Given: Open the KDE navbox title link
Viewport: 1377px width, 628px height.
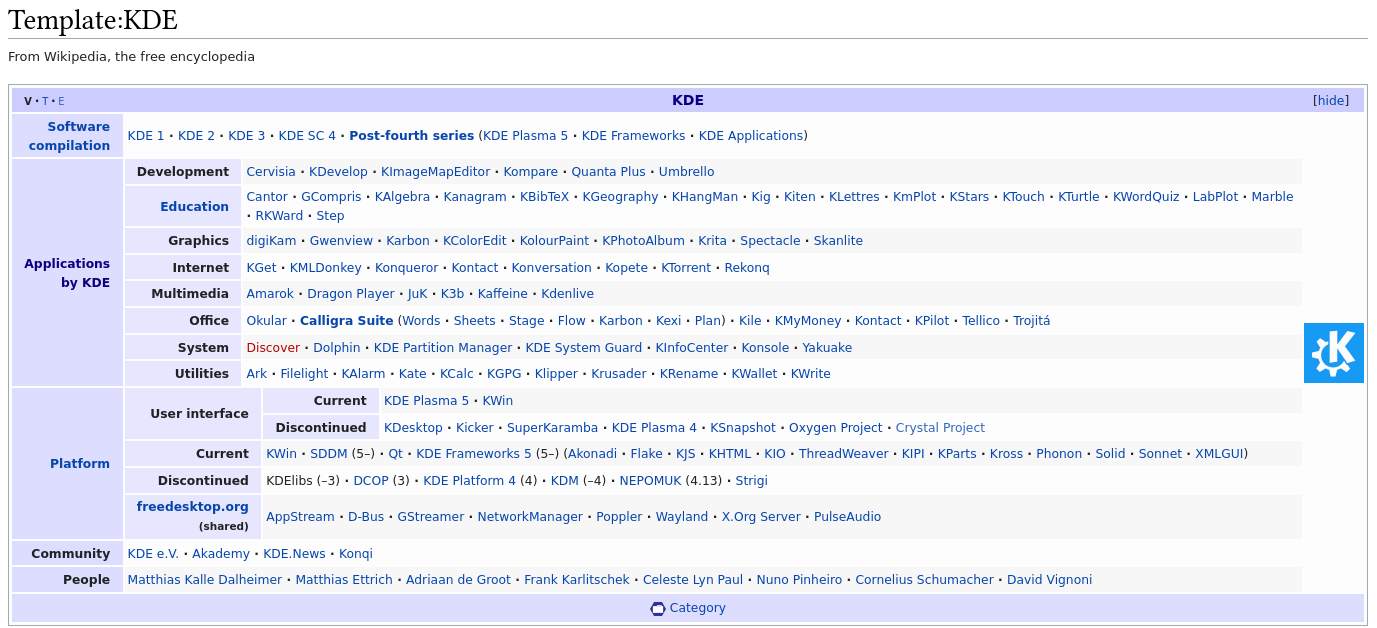Looking at the screenshot, I should click(687, 100).
